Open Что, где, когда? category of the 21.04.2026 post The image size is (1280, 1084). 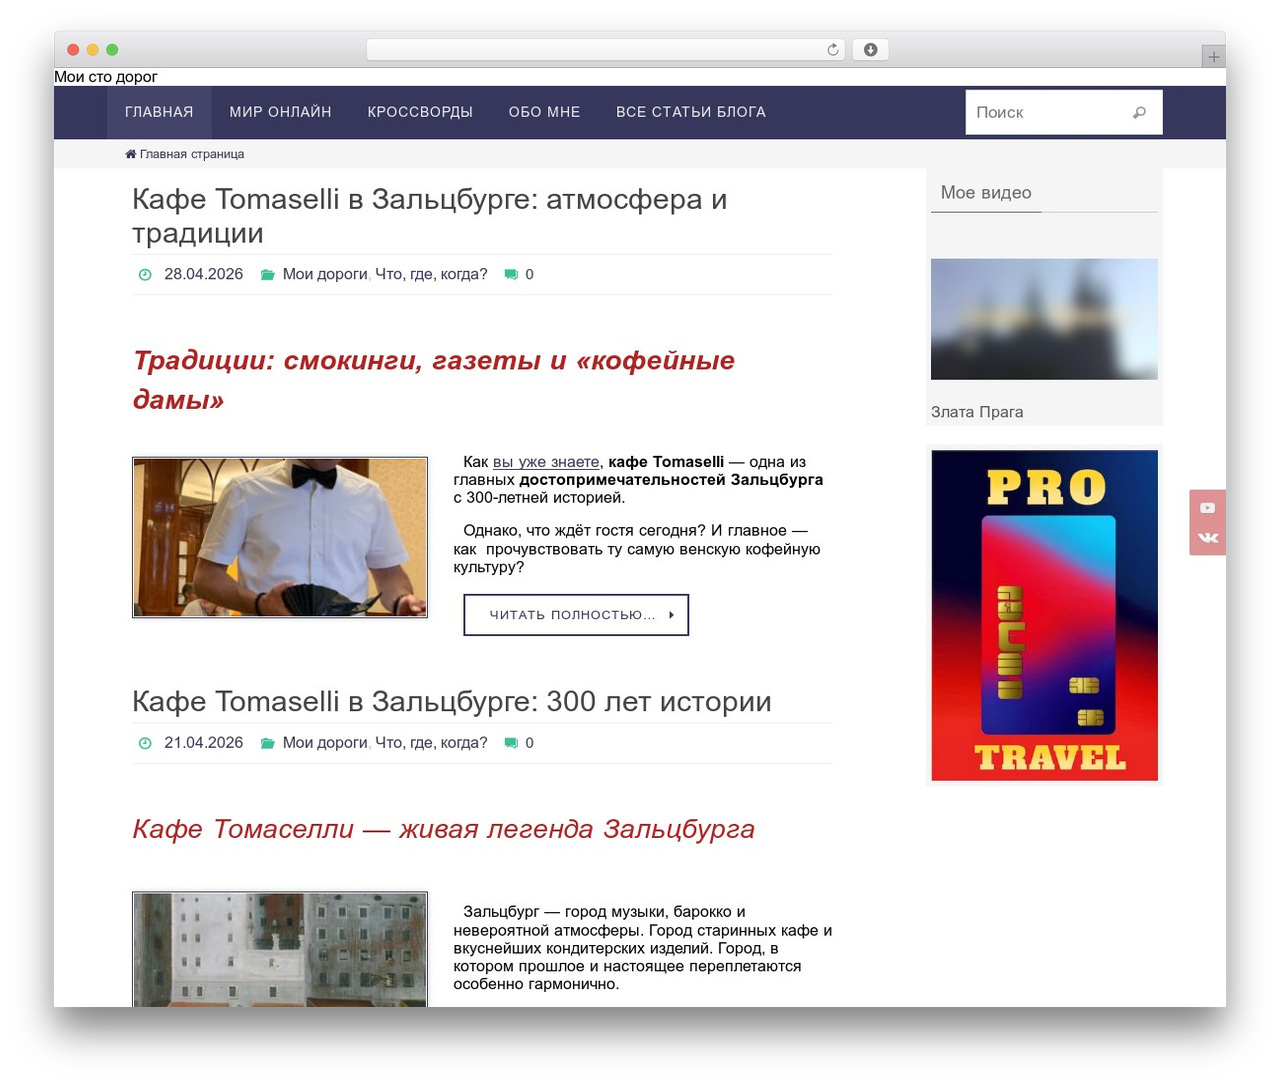click(431, 743)
